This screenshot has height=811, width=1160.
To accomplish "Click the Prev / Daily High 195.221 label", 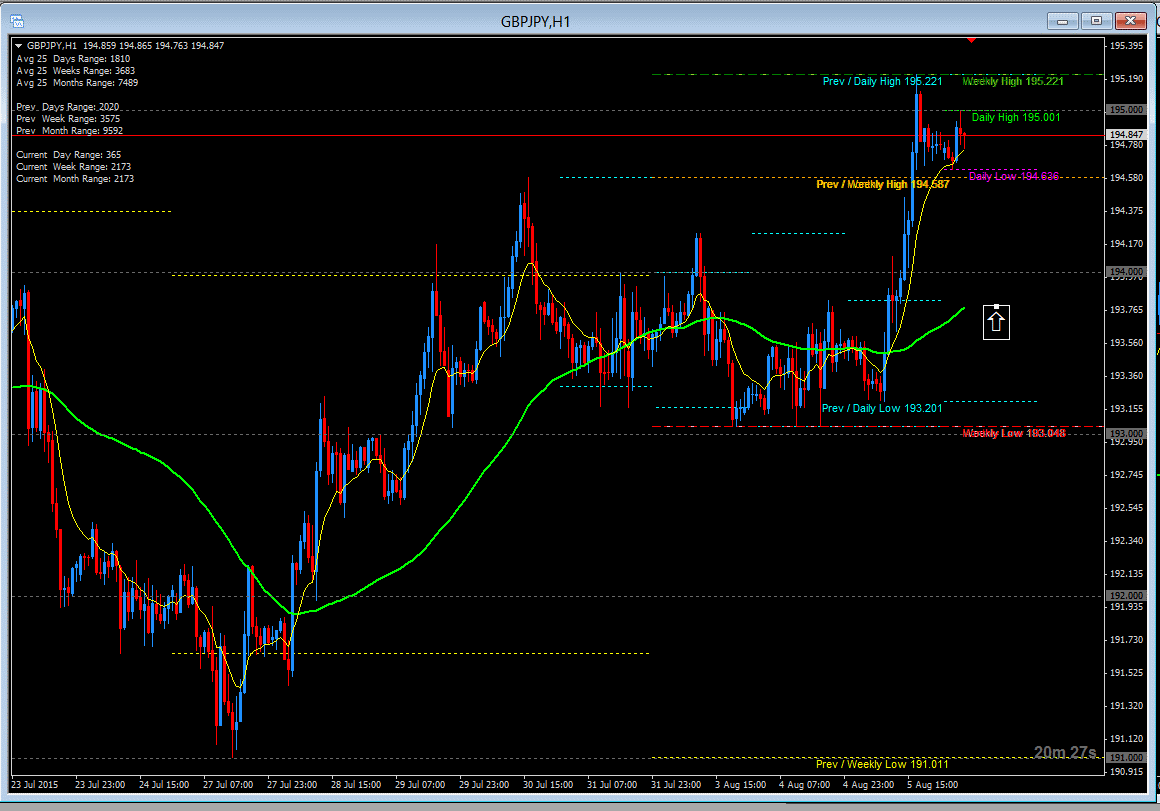I will pyautogui.click(x=882, y=81).
